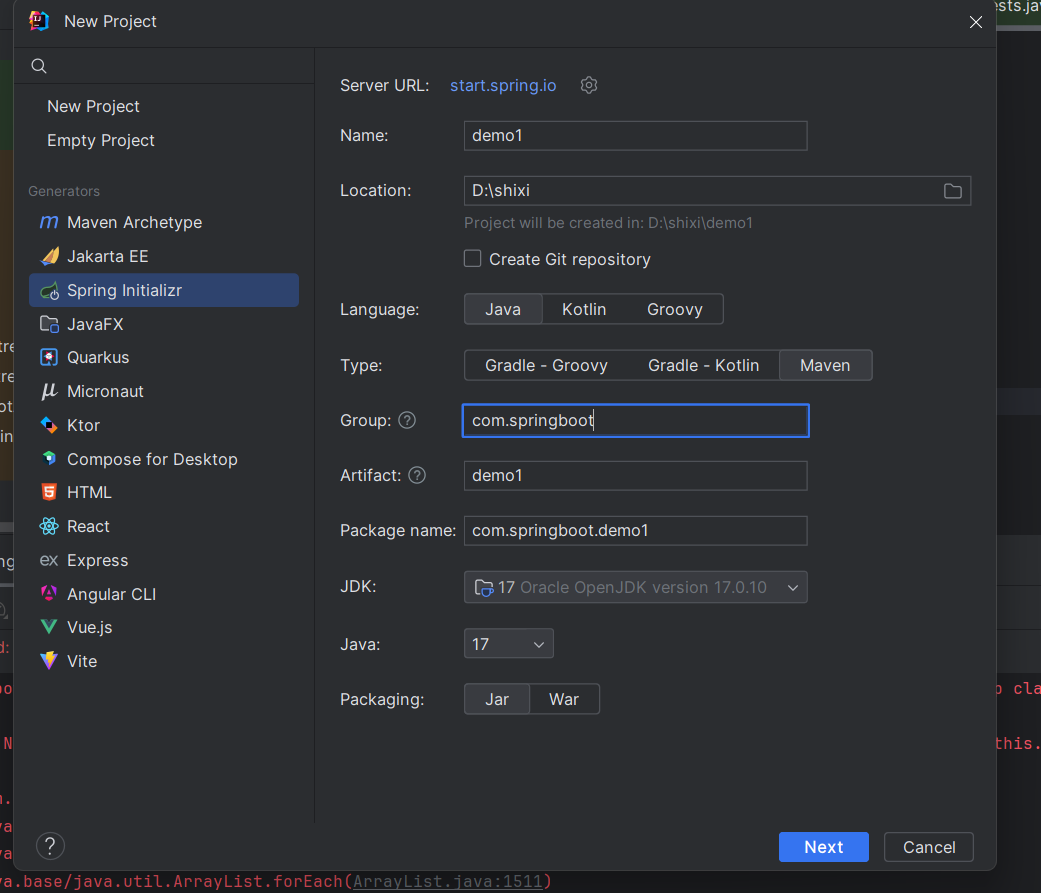Click the Express ex icon

49,560
